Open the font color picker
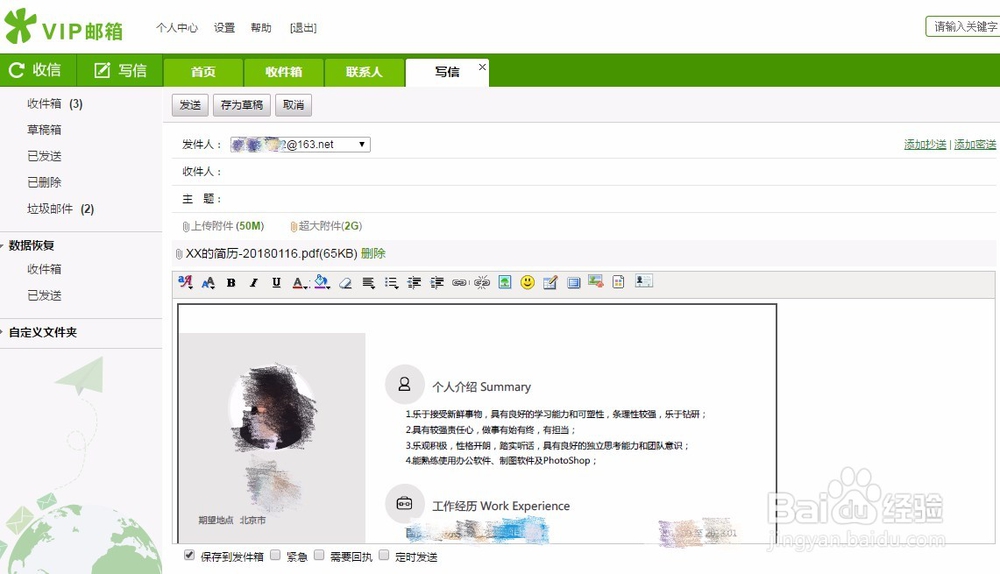The image size is (1000, 574). coord(300,283)
